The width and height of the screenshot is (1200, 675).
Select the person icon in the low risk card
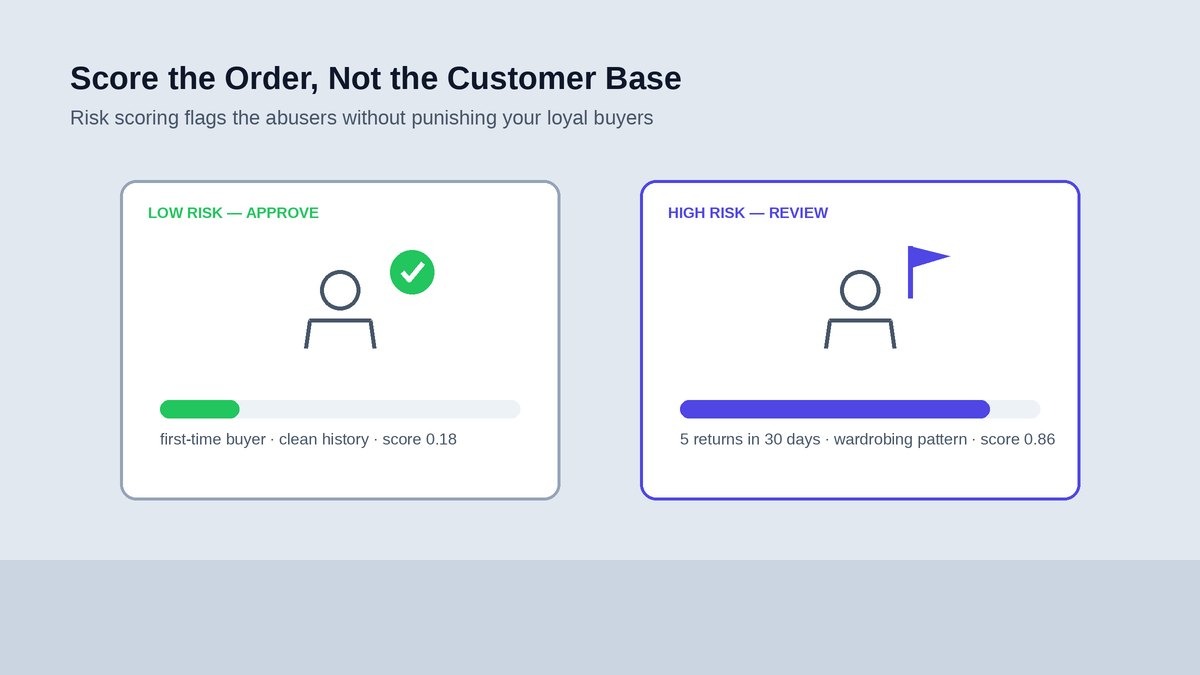(x=340, y=310)
